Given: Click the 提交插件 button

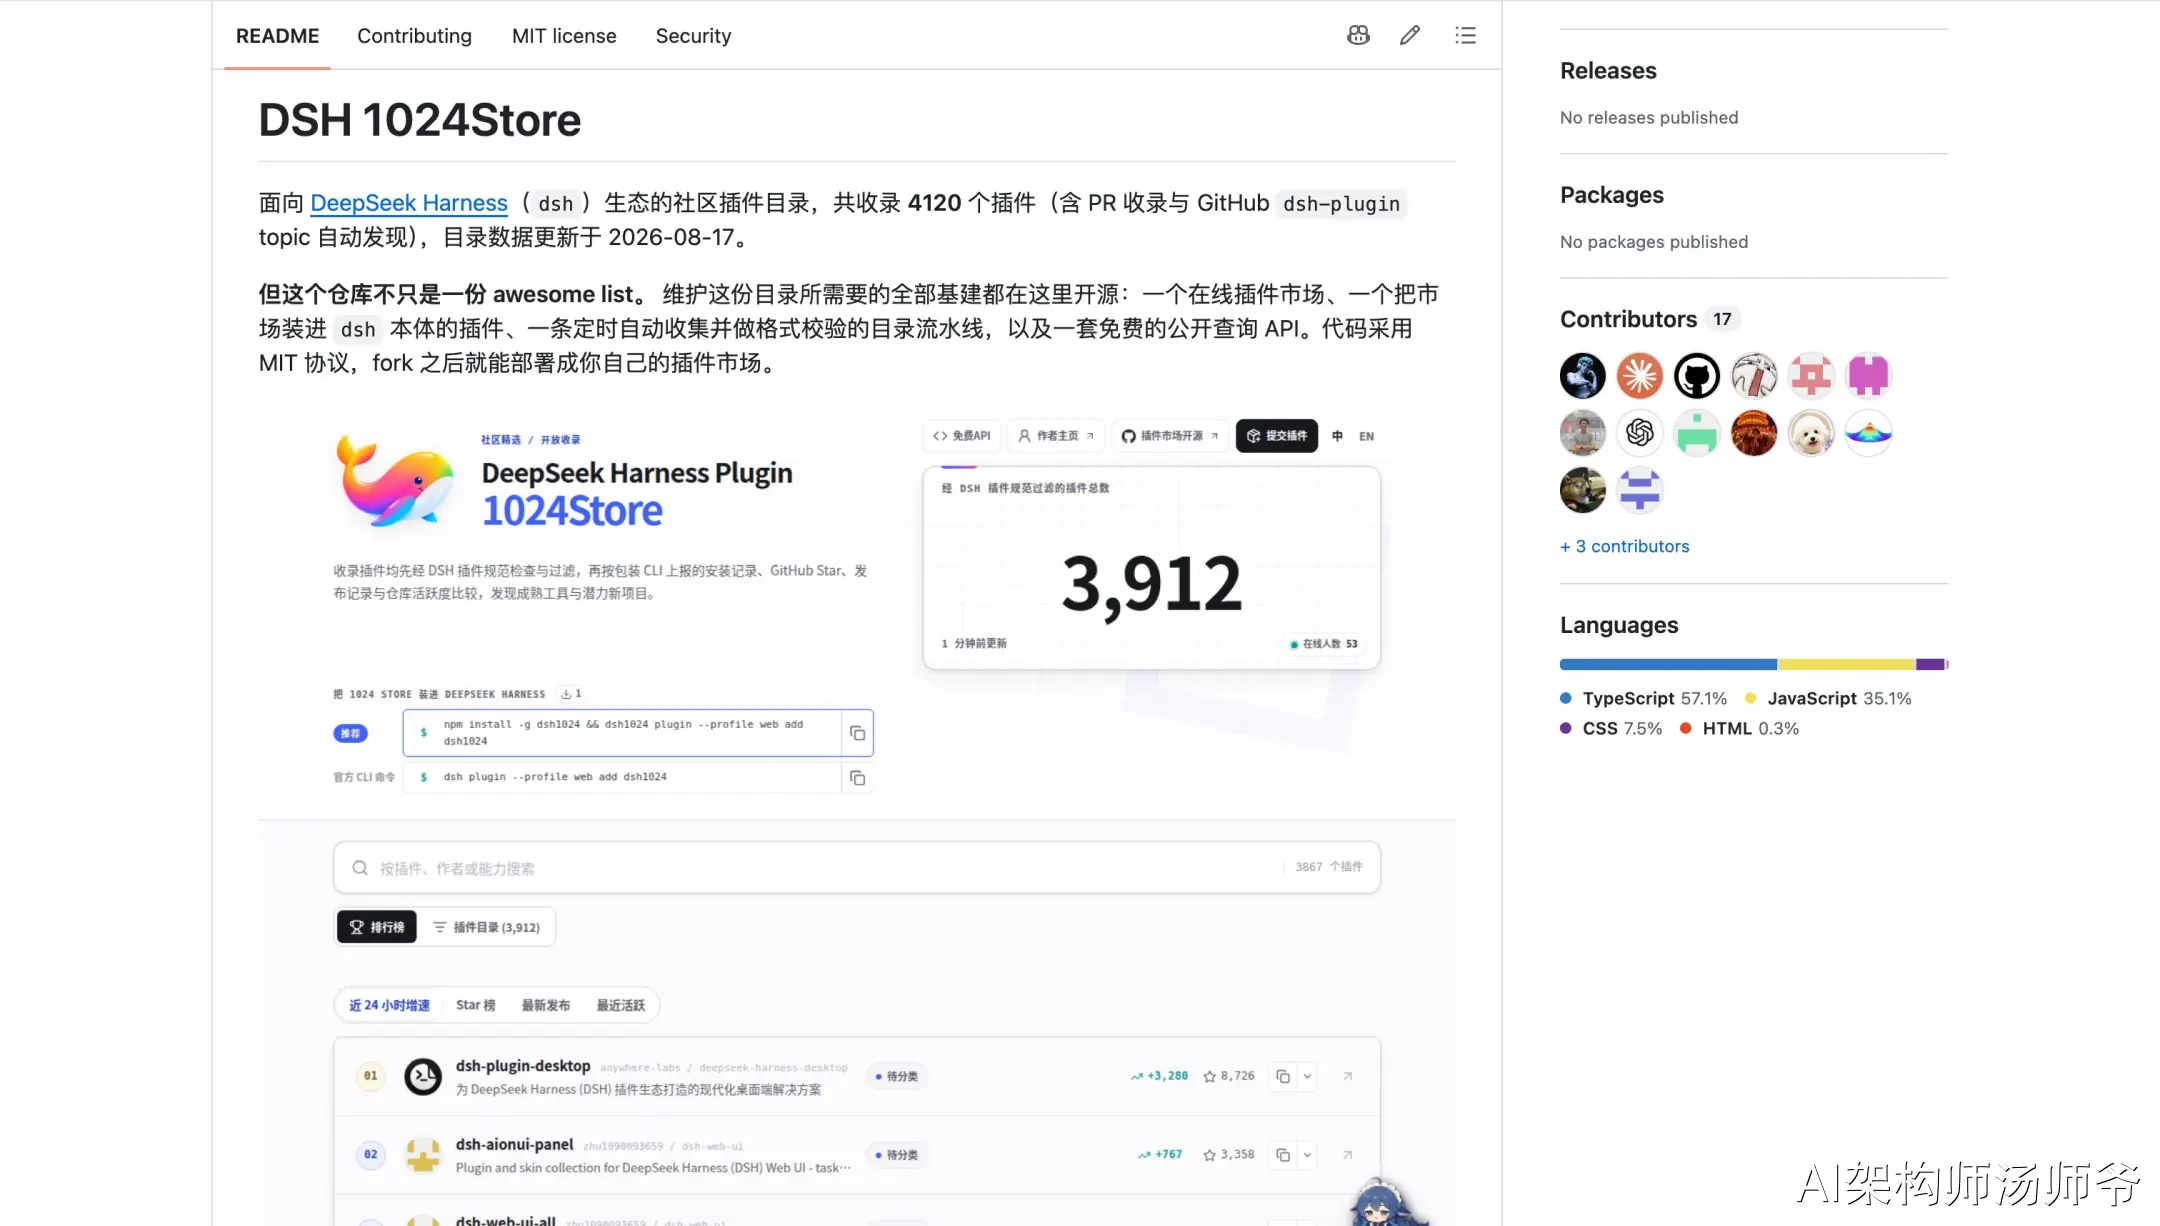Looking at the screenshot, I should (x=1277, y=436).
